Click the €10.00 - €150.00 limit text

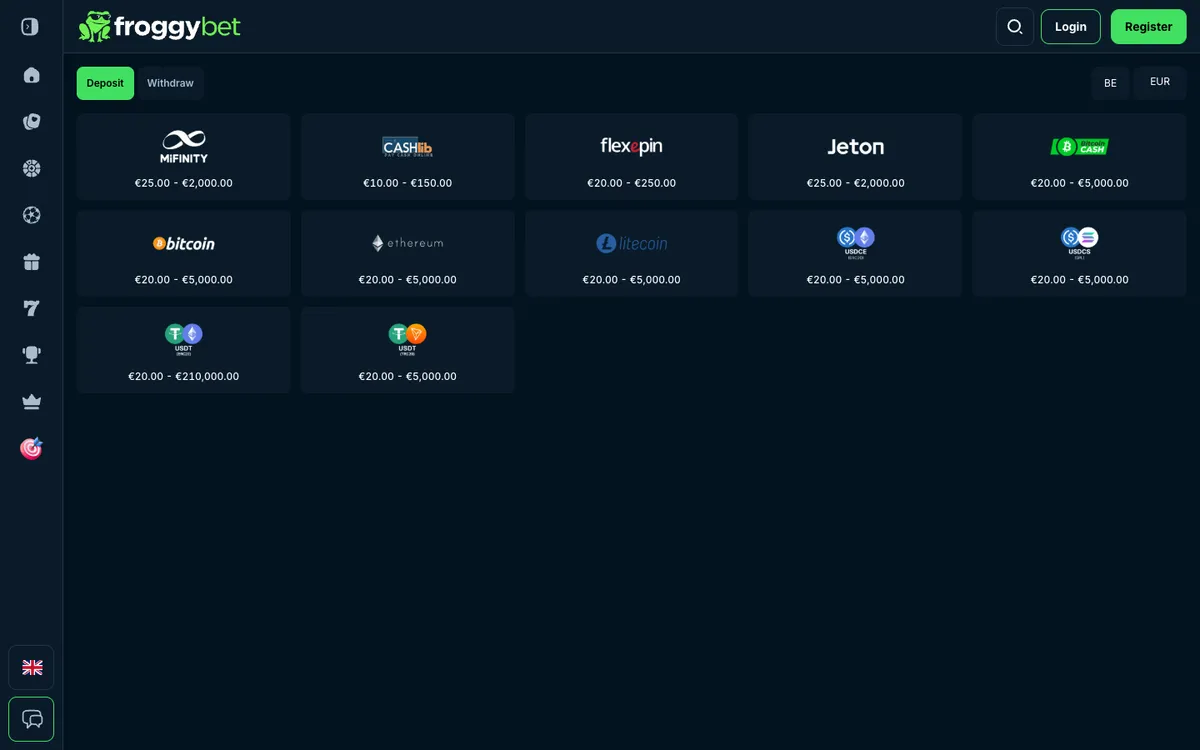[408, 183]
